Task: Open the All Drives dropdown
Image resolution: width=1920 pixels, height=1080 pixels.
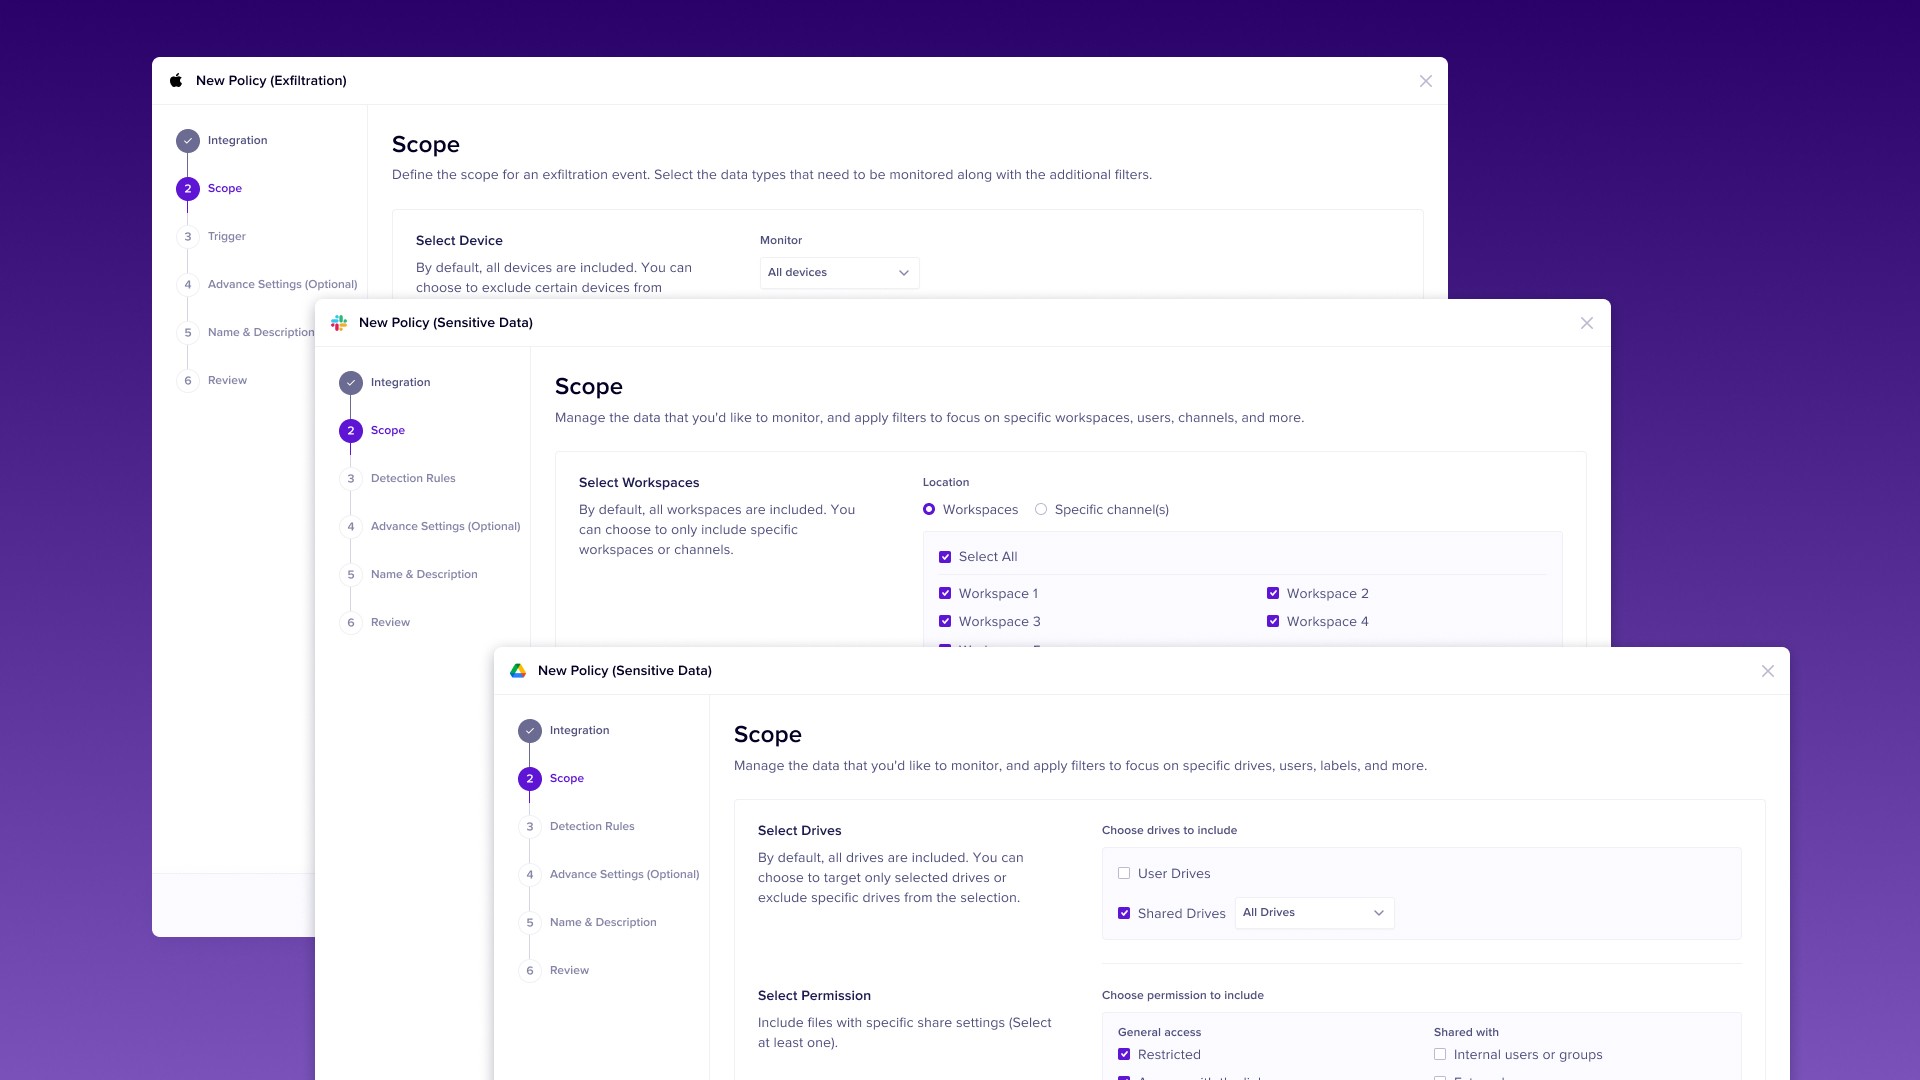Action: [1315, 913]
